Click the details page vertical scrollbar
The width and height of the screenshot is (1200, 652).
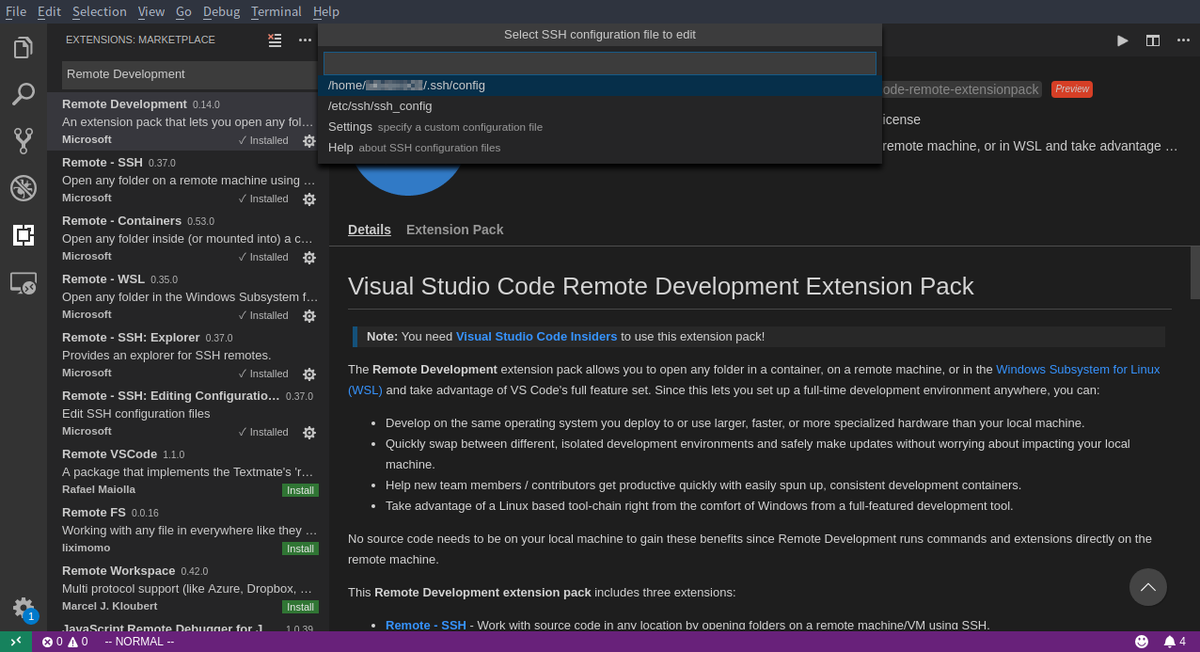pos(1195,272)
